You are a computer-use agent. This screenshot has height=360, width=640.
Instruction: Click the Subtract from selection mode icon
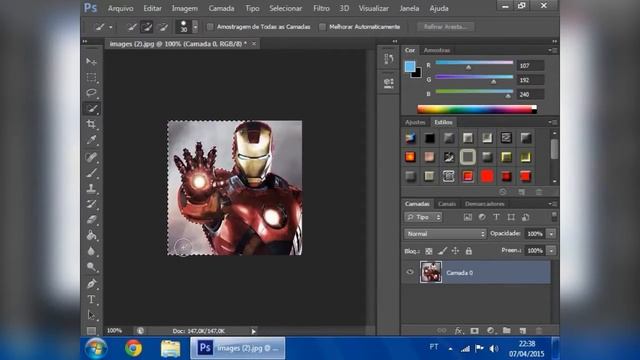(x=163, y=27)
